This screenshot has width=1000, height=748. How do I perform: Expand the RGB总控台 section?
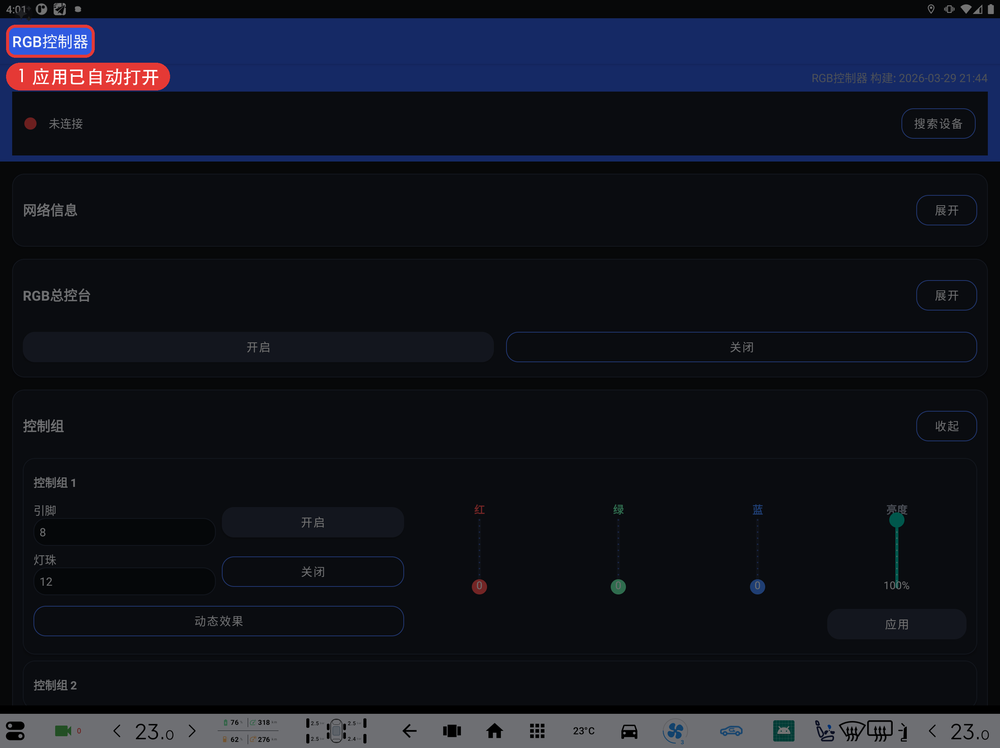946,295
